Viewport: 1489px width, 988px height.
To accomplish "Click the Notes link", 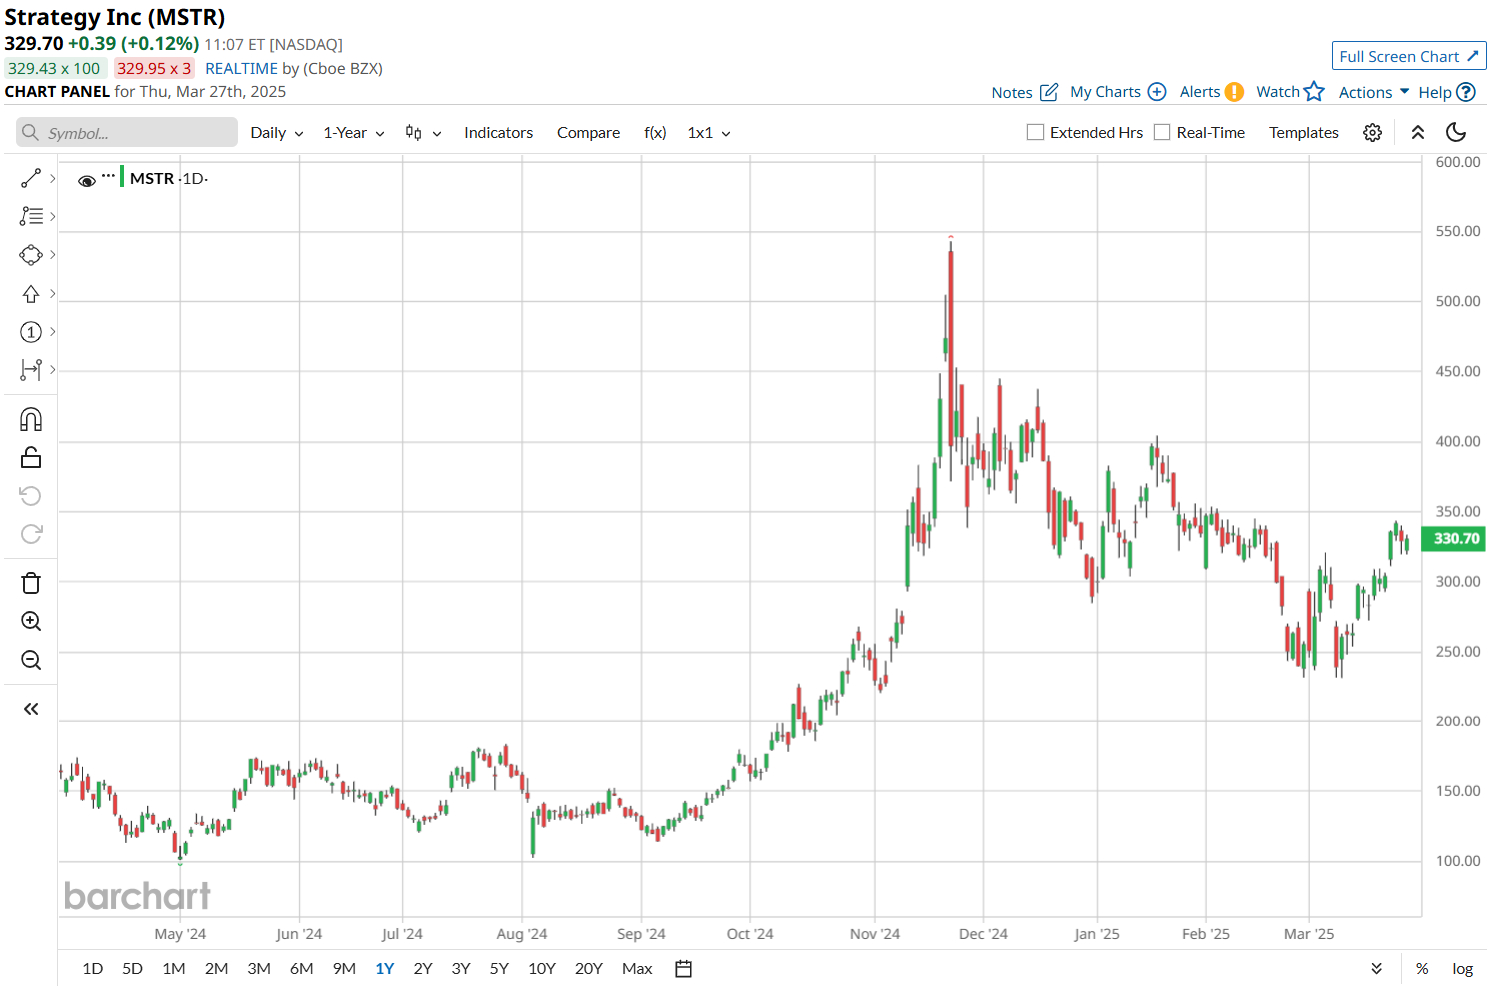I will (1012, 92).
